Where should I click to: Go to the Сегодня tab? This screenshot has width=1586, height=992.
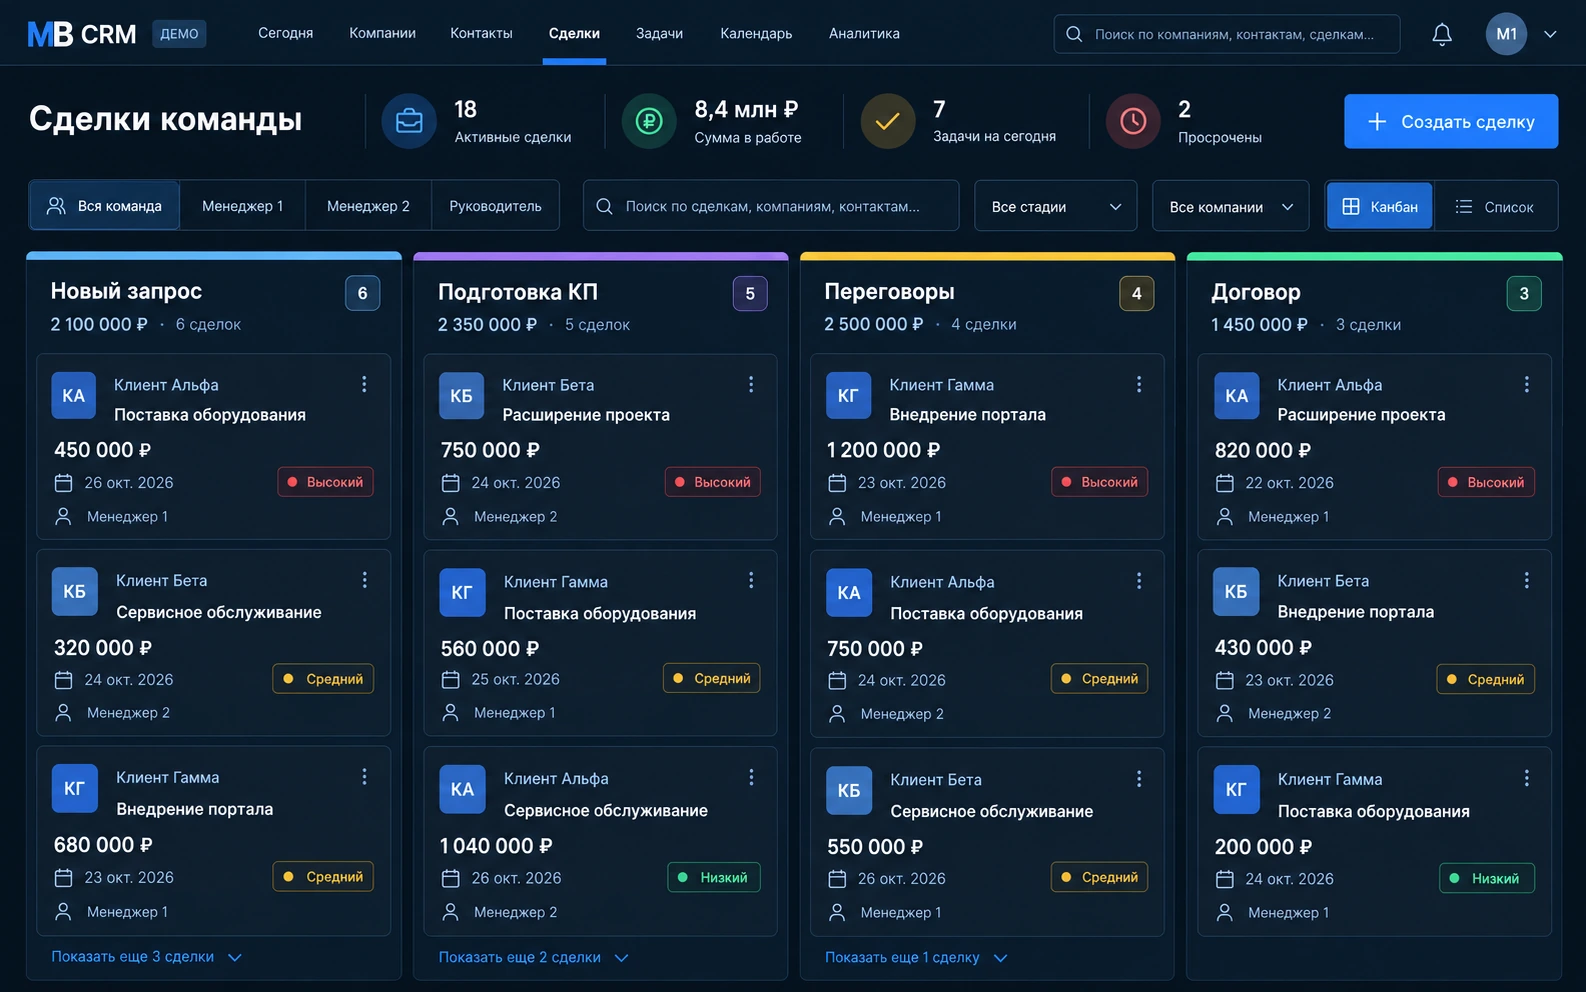[x=285, y=33]
